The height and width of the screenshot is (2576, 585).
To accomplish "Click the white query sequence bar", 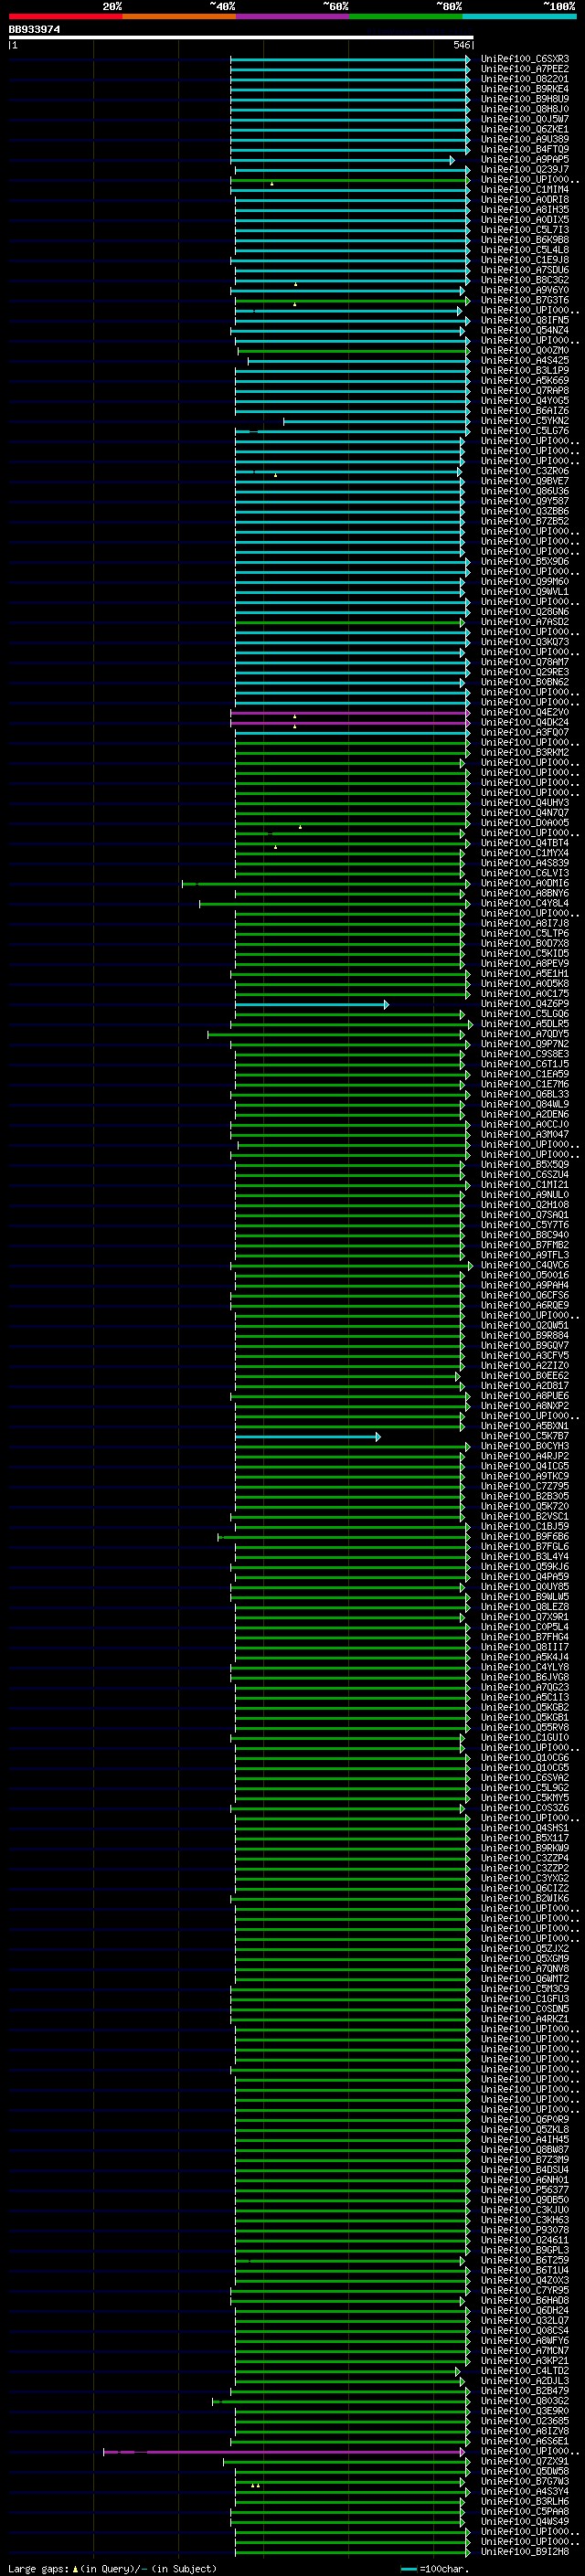I will (x=241, y=38).
